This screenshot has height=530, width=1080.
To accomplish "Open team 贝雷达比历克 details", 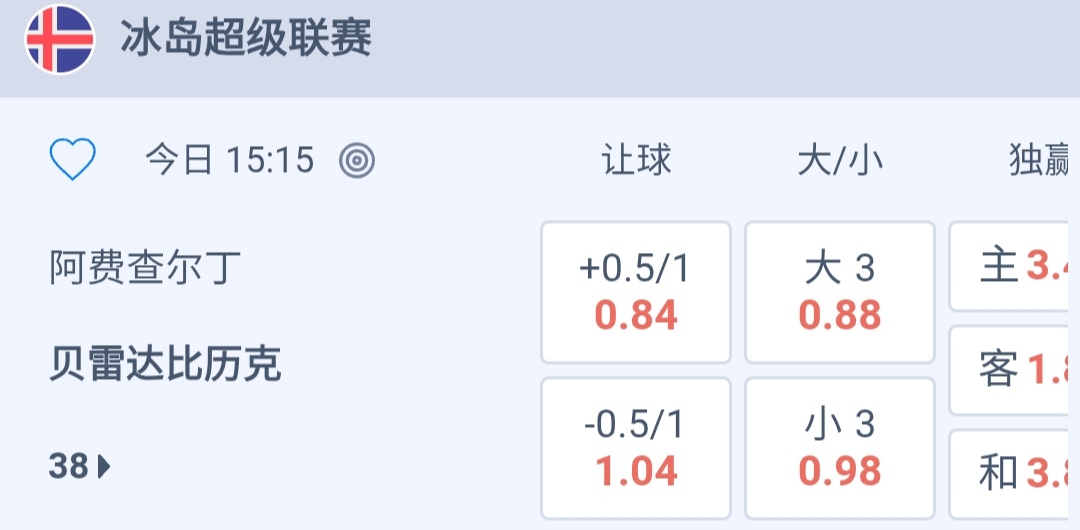I will 165,364.
